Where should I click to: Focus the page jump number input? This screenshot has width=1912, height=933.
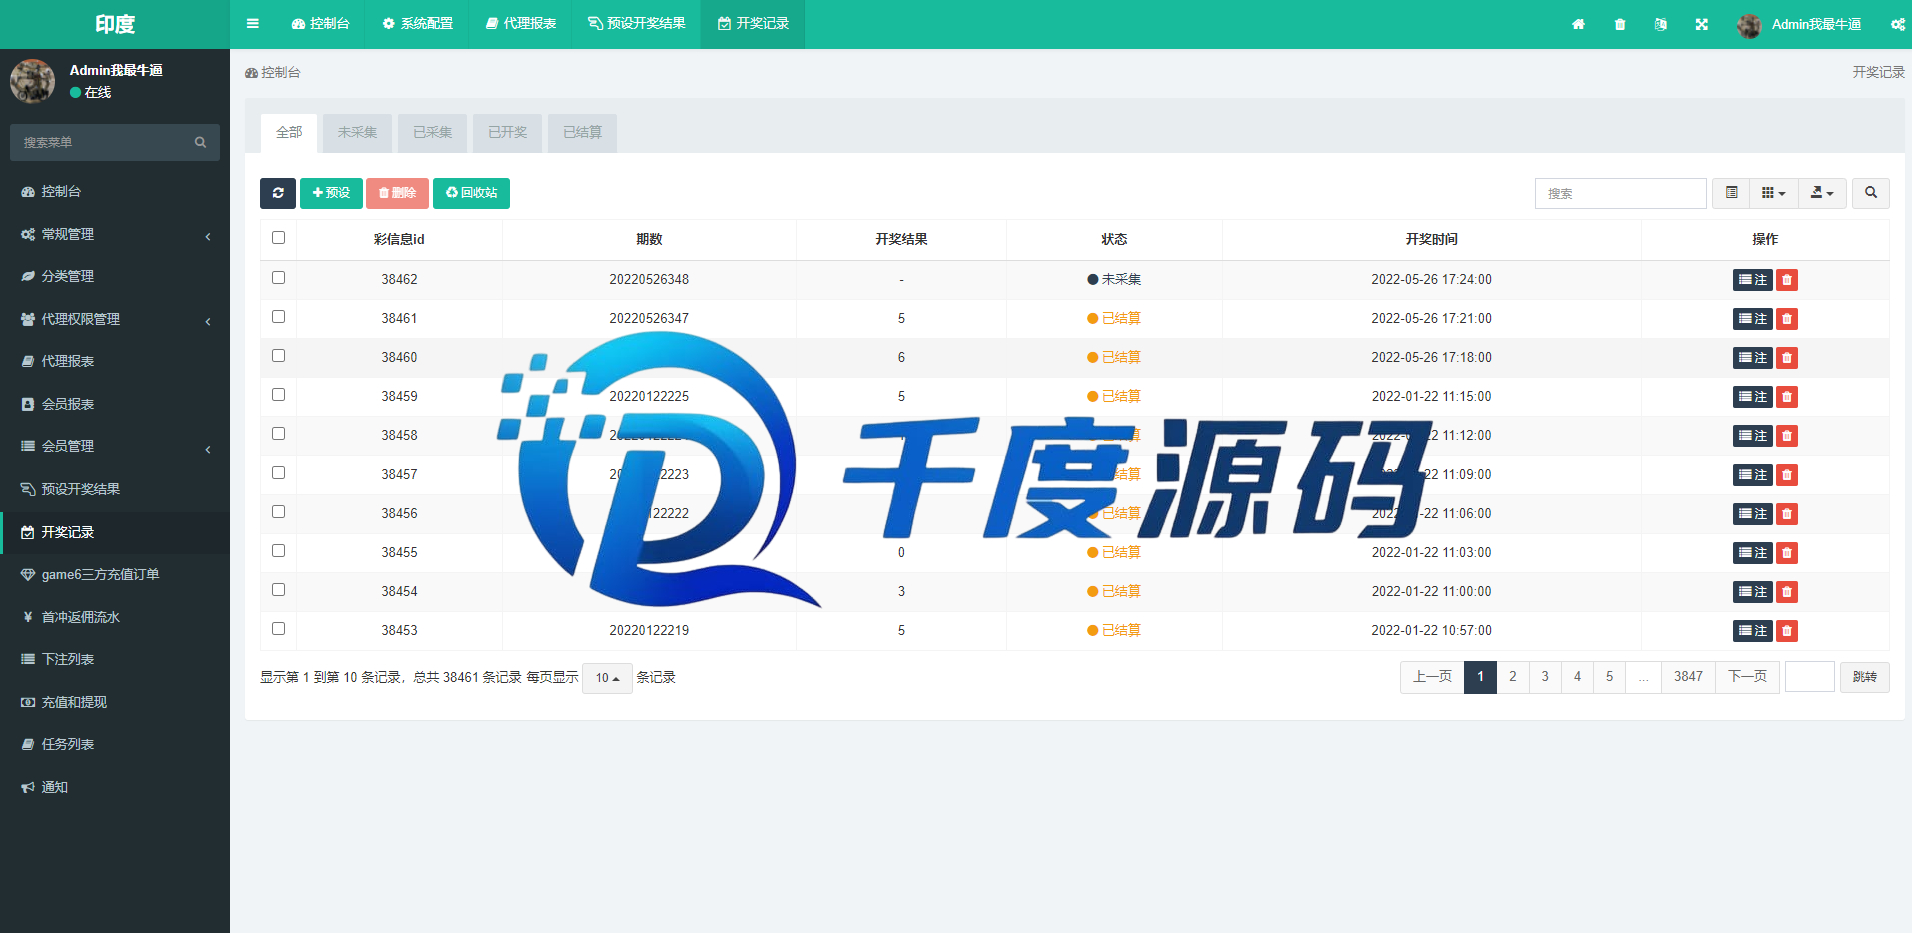tap(1809, 677)
